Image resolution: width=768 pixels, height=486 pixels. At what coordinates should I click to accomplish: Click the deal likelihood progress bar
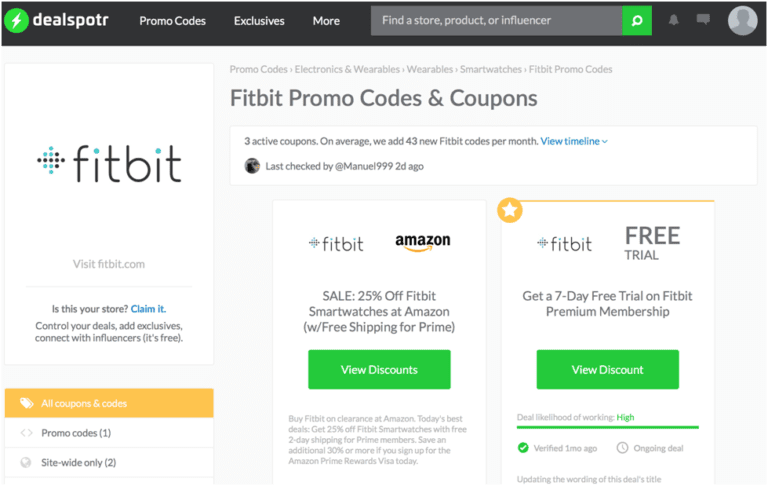[607, 427]
